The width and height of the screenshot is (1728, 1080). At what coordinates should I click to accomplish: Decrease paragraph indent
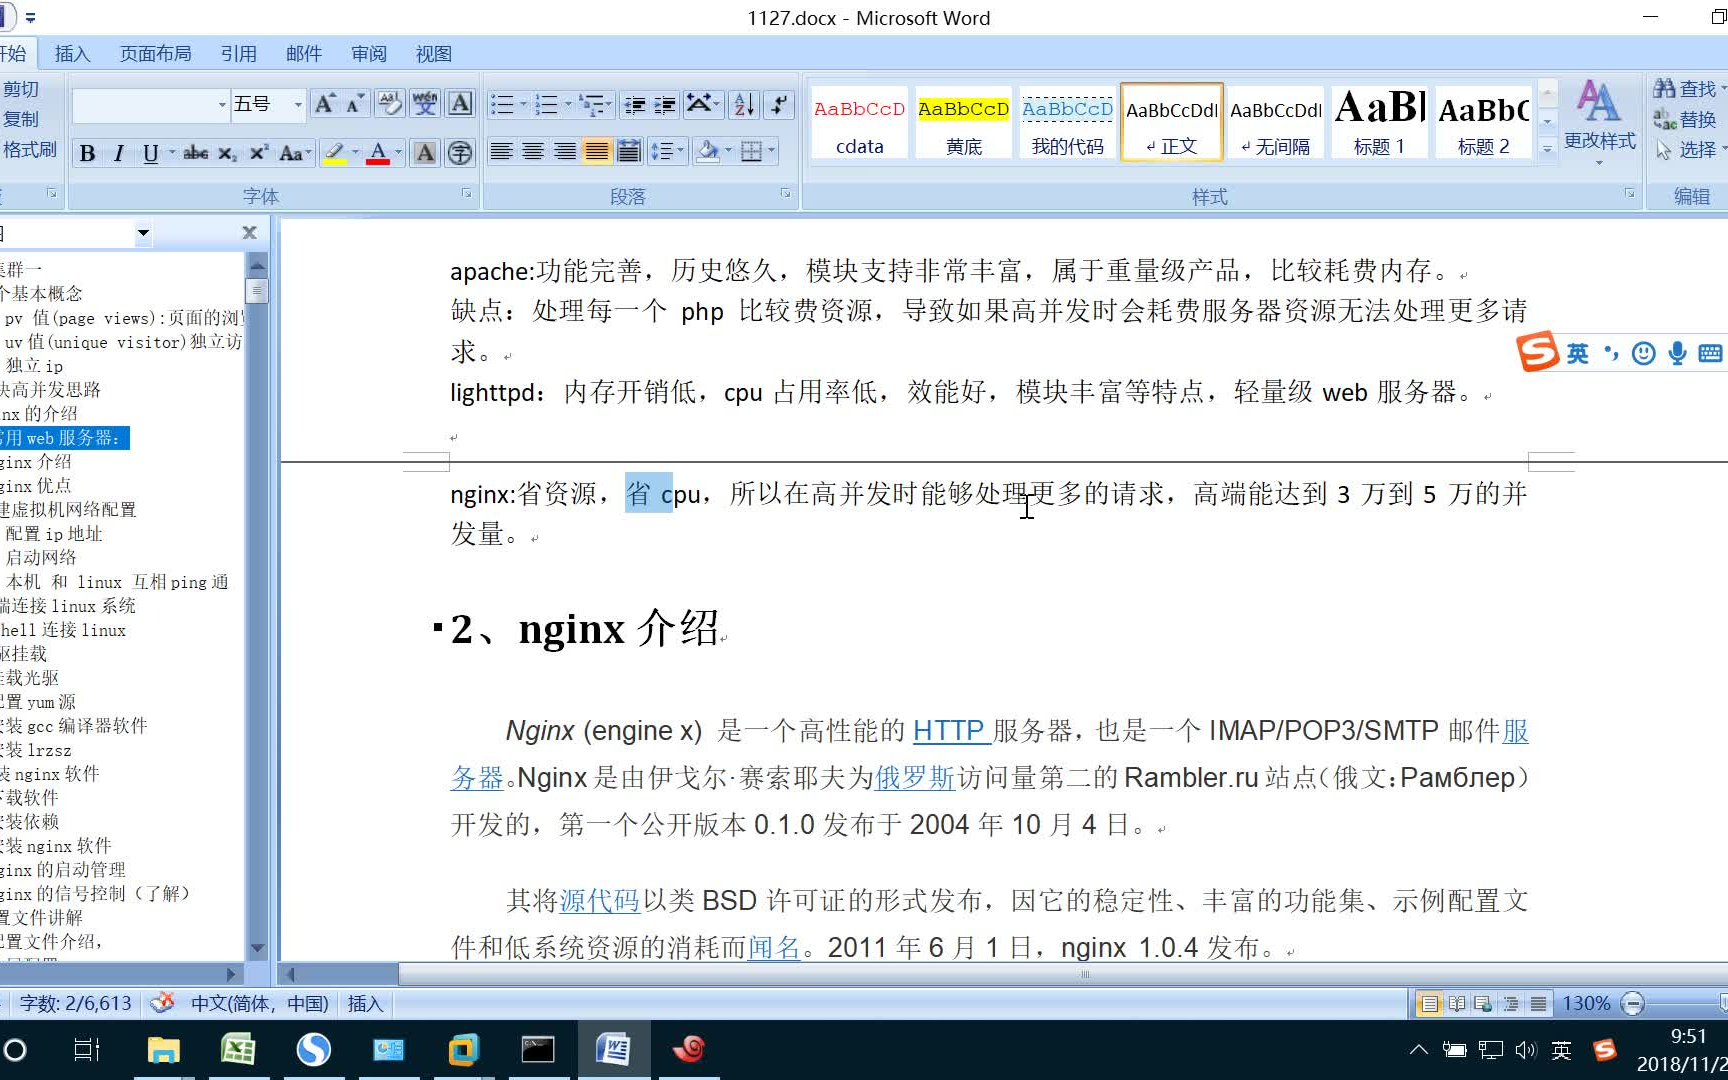click(x=634, y=104)
